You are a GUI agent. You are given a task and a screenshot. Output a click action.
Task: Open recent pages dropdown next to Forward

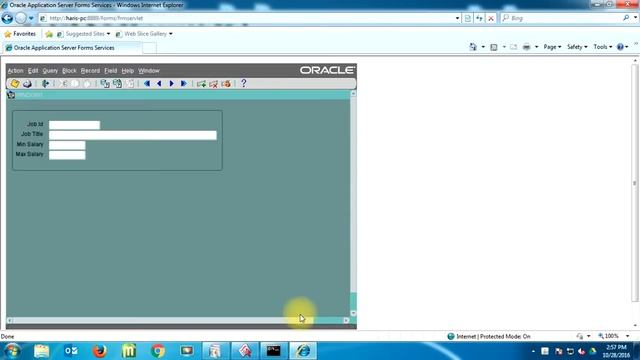(x=31, y=18)
